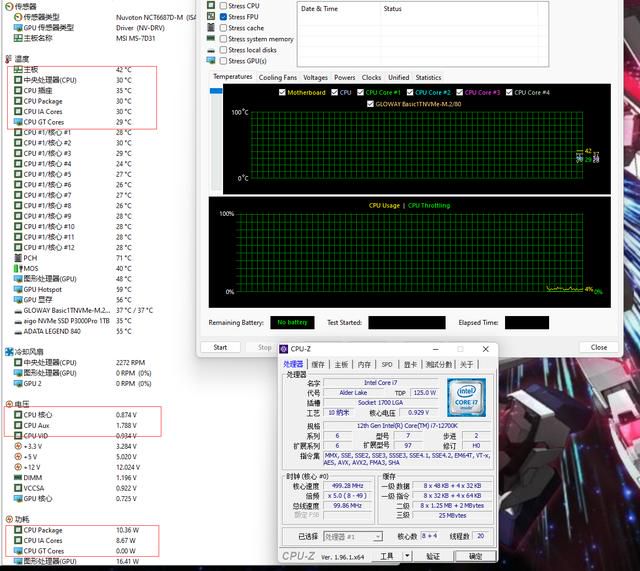Click the monitor icon next to CPU GT Cores temperature
Image resolution: width=640 pixels, height=571 pixels.
click(18, 122)
